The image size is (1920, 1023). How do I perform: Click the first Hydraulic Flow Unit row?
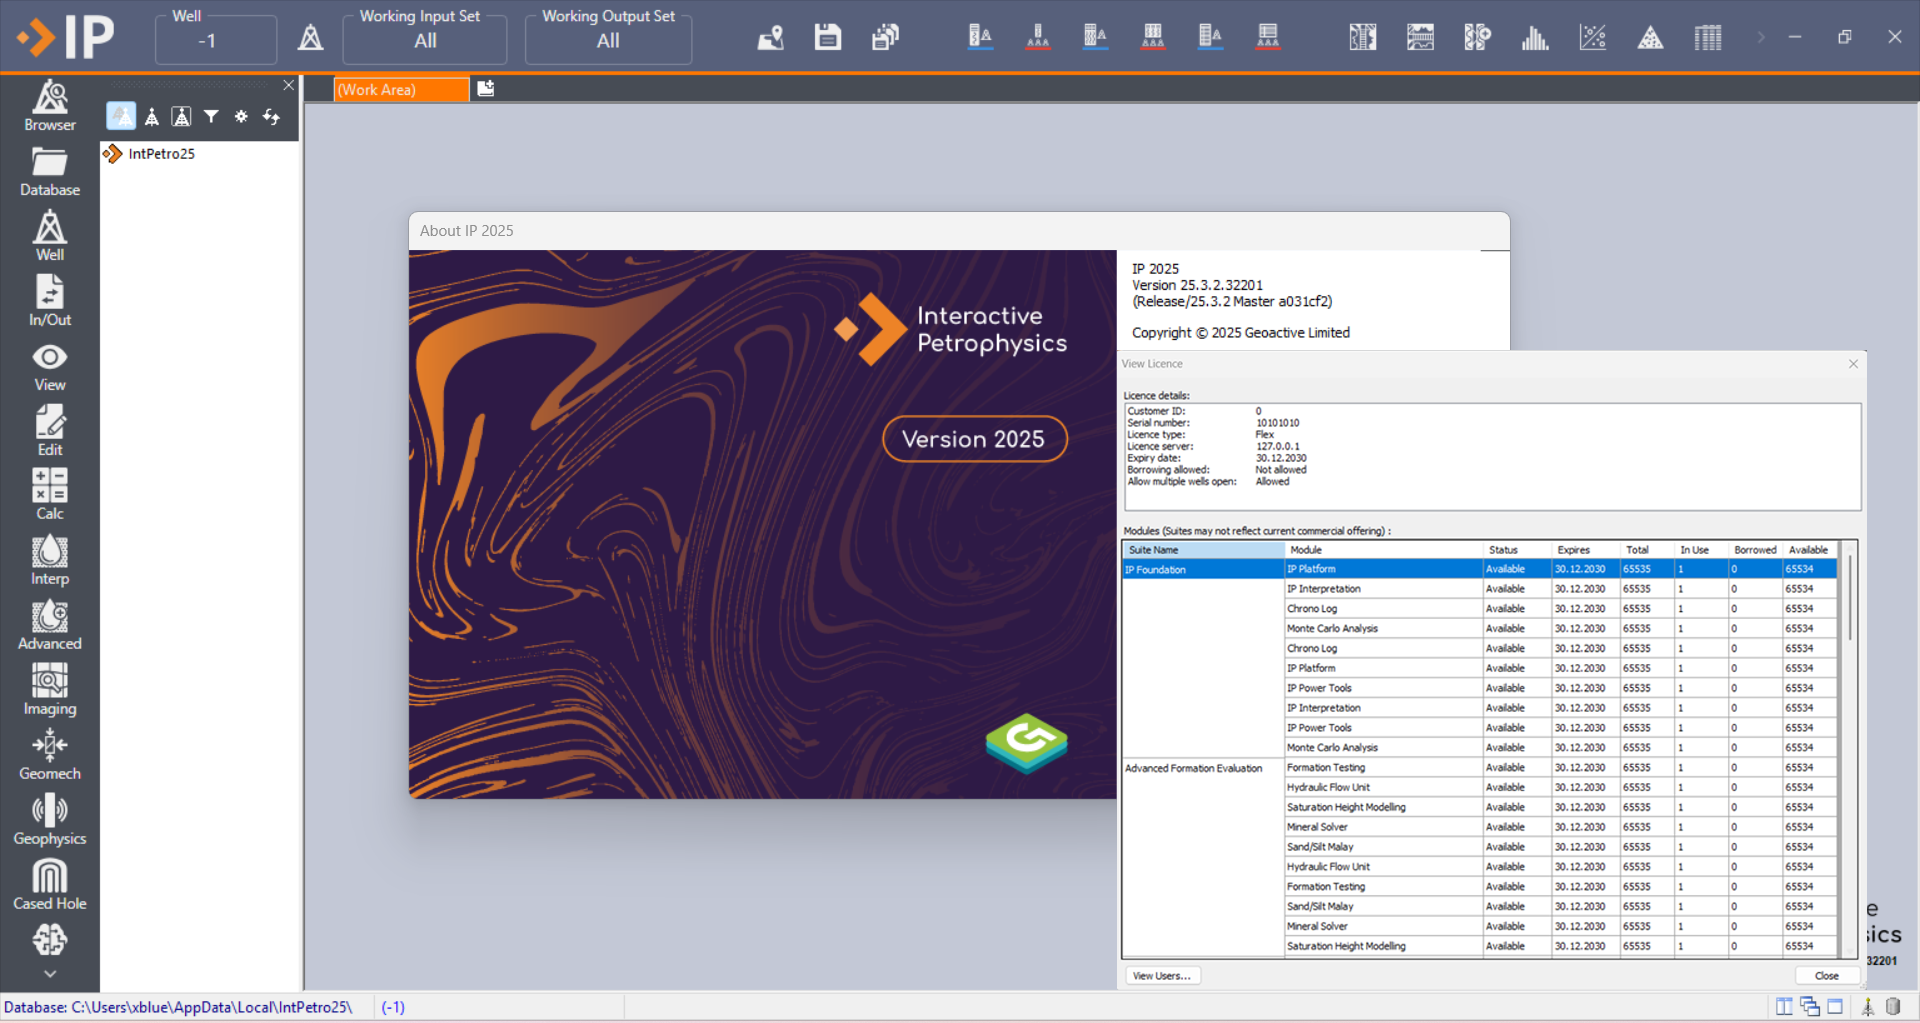1383,788
